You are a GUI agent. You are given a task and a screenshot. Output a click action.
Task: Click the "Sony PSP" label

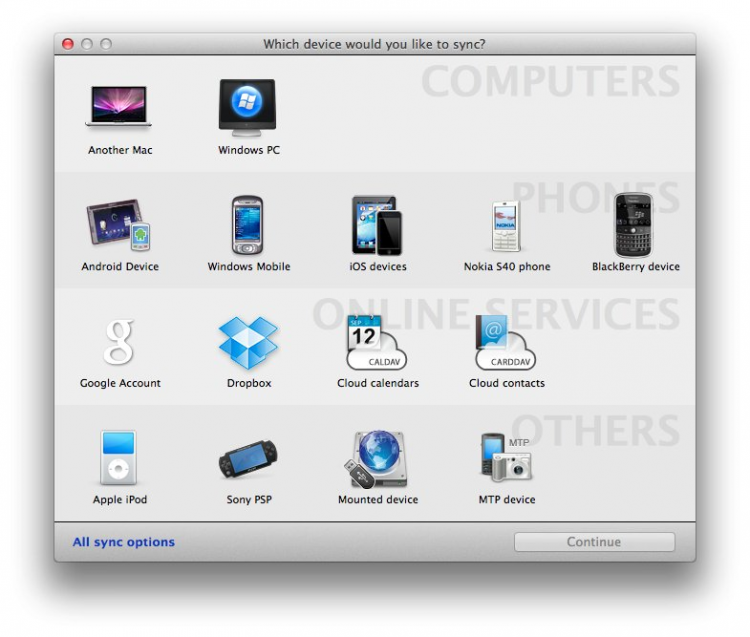[x=249, y=500]
